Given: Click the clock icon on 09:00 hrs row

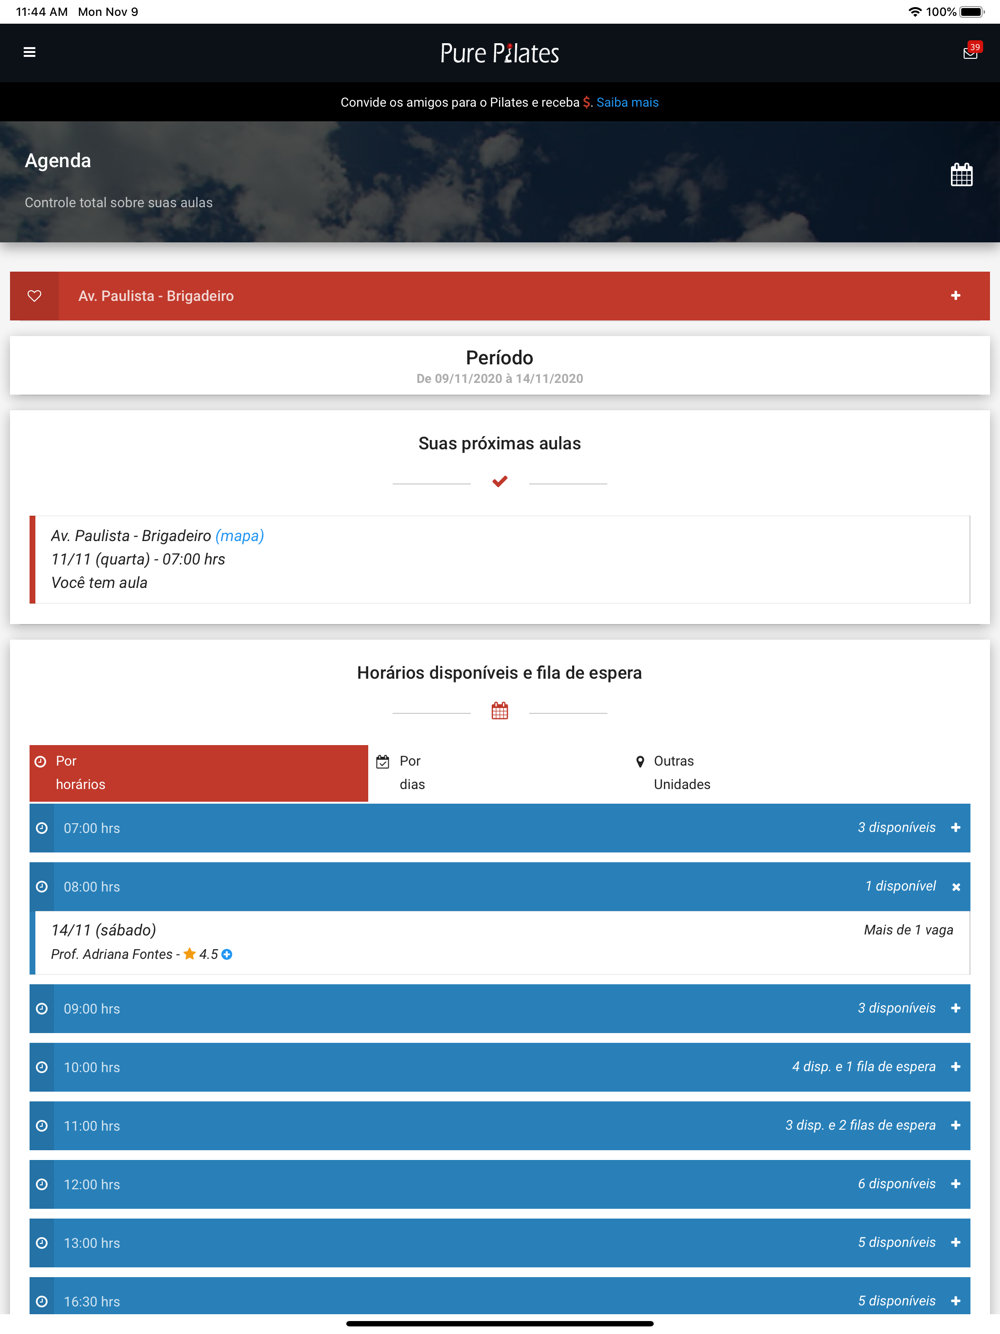Looking at the screenshot, I should pyautogui.click(x=42, y=1009).
